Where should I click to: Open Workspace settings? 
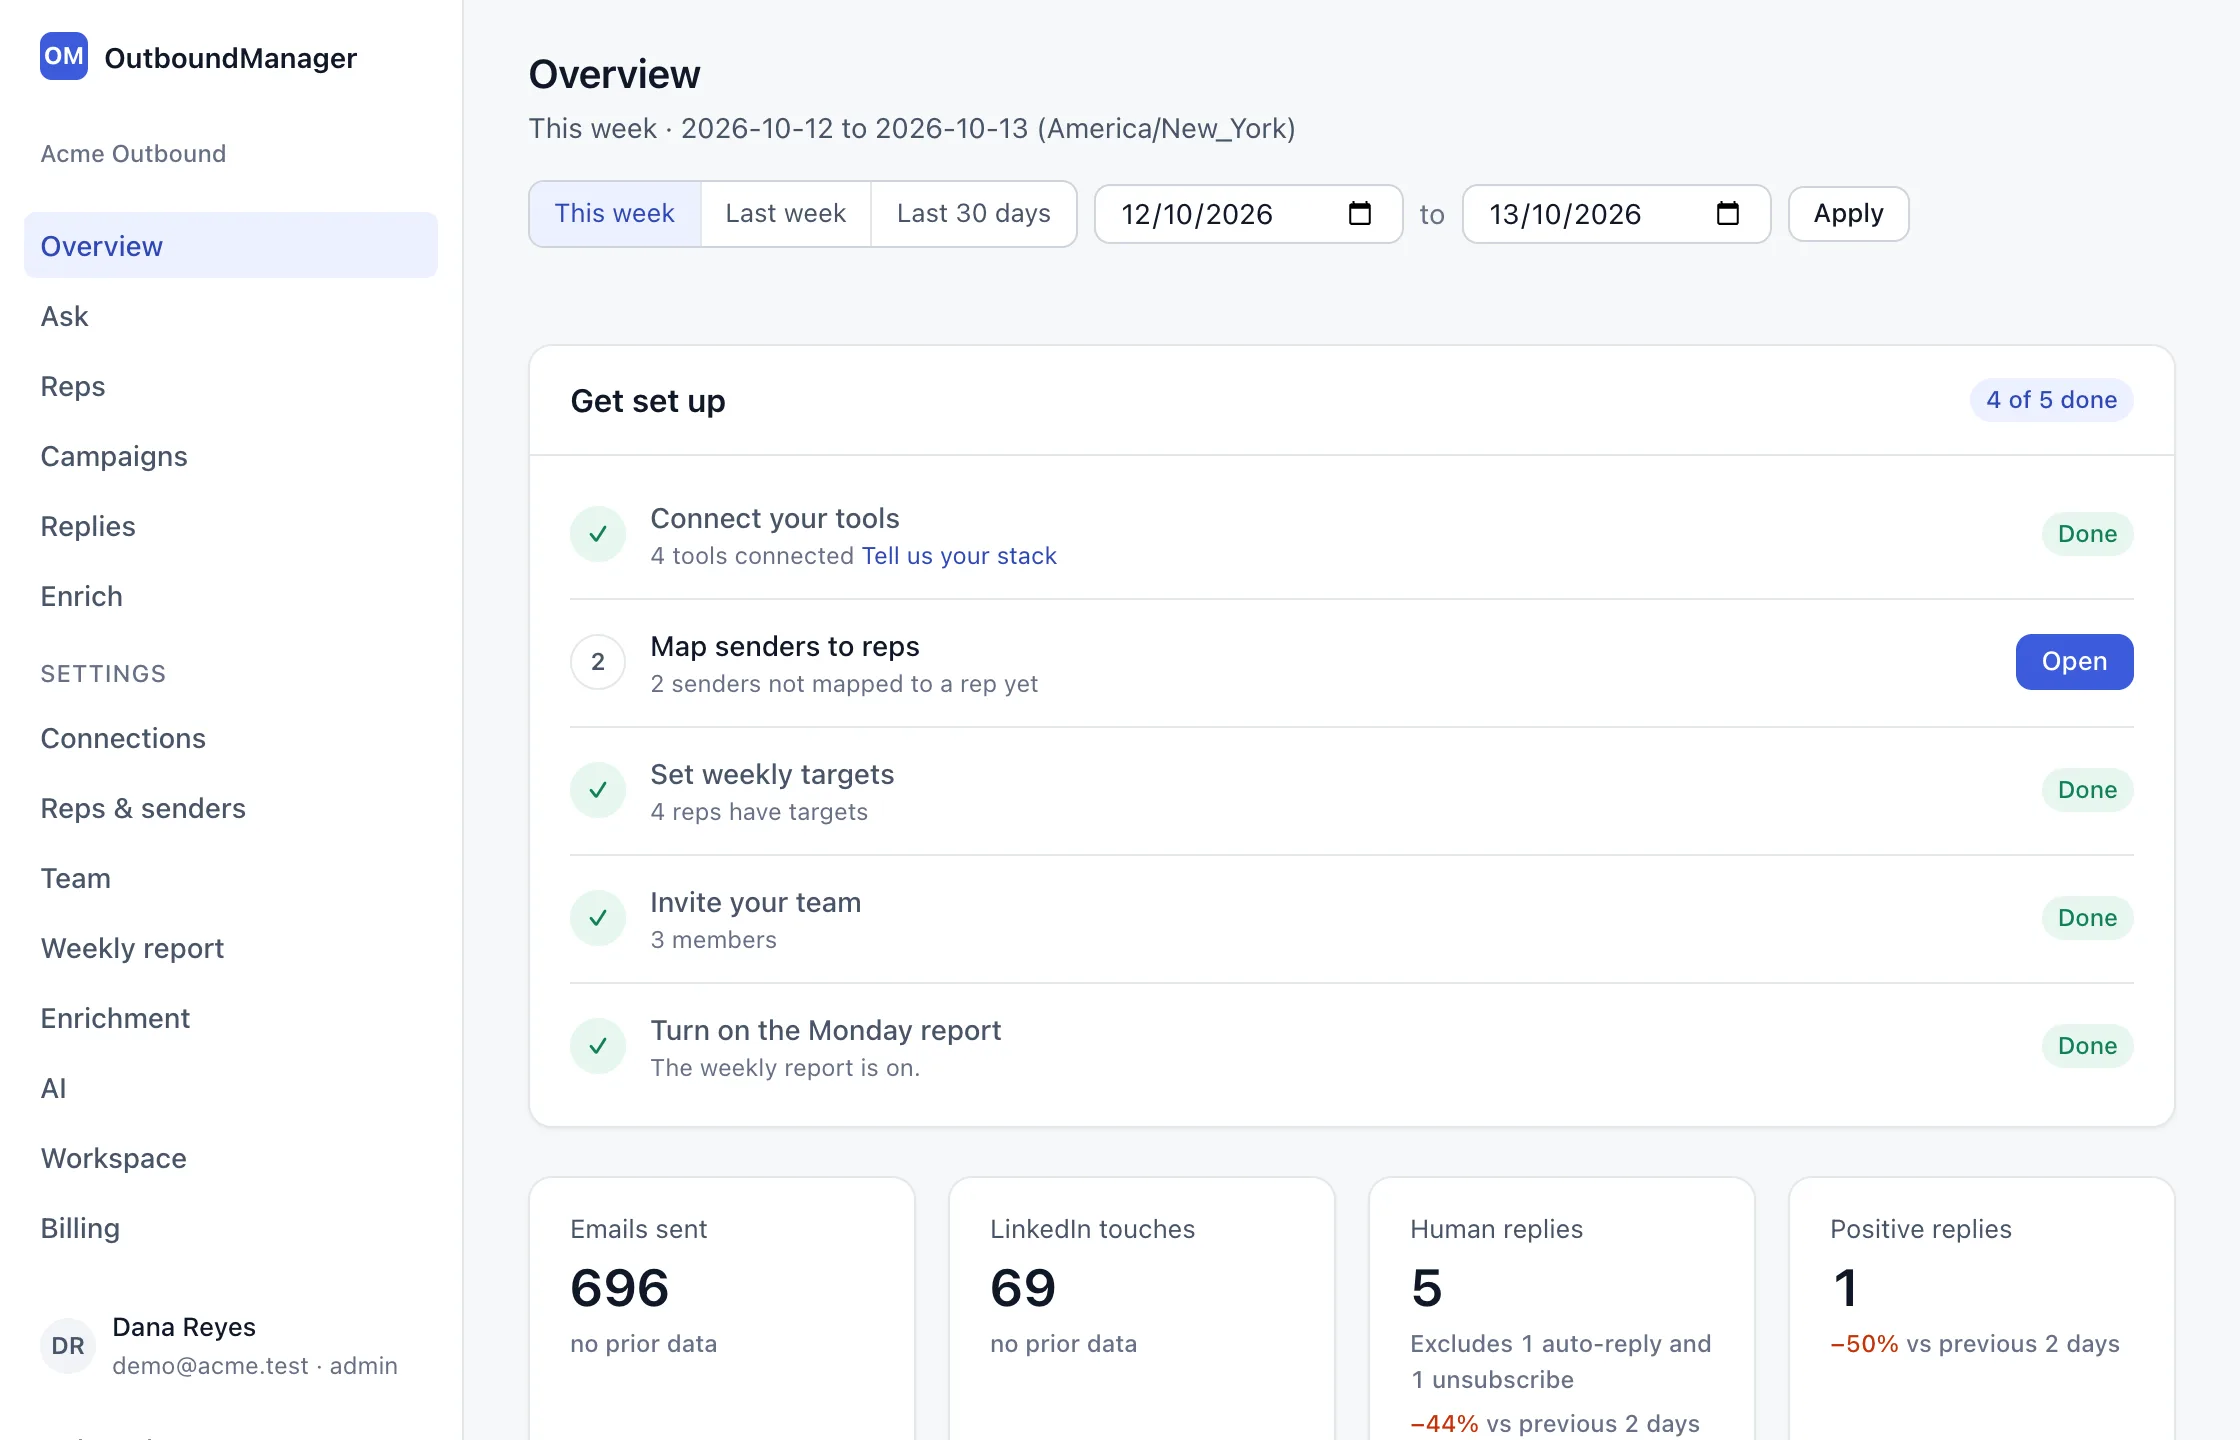coord(231,1158)
